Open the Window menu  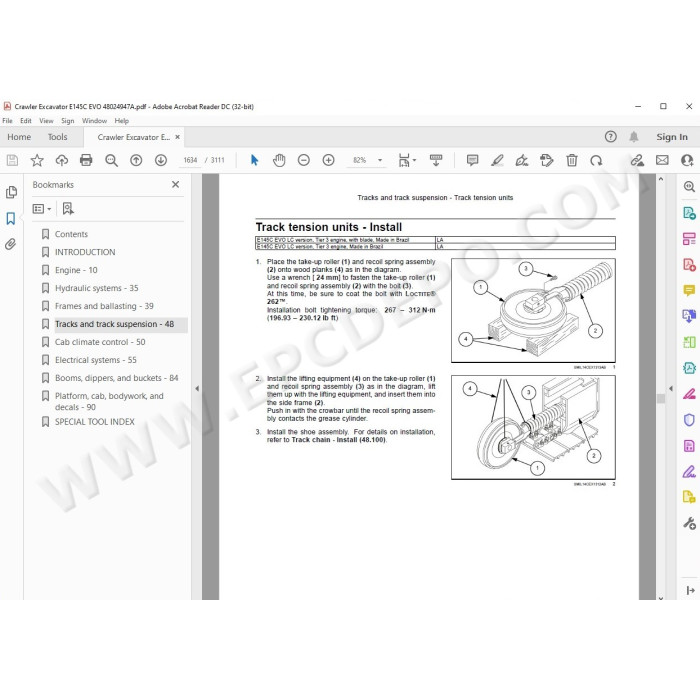(94, 121)
